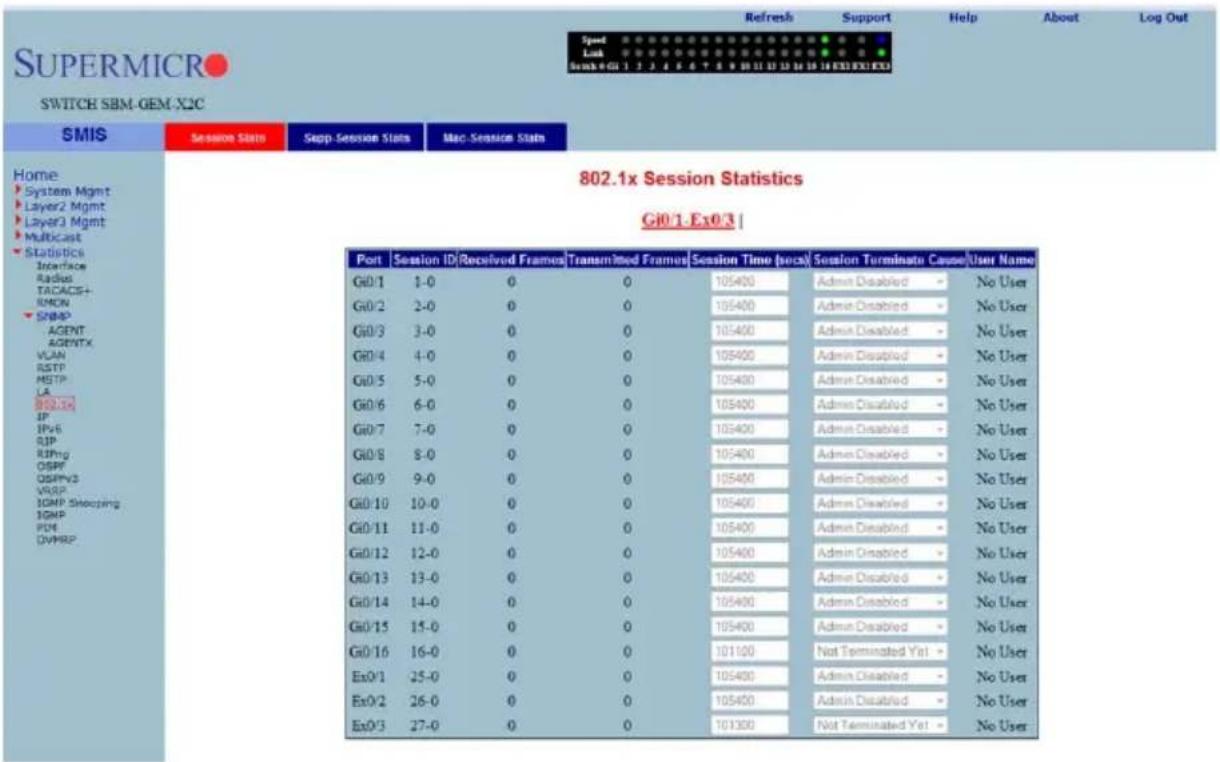1220x762 pixels.
Task: Open Interface statistics
Action: click(61, 266)
